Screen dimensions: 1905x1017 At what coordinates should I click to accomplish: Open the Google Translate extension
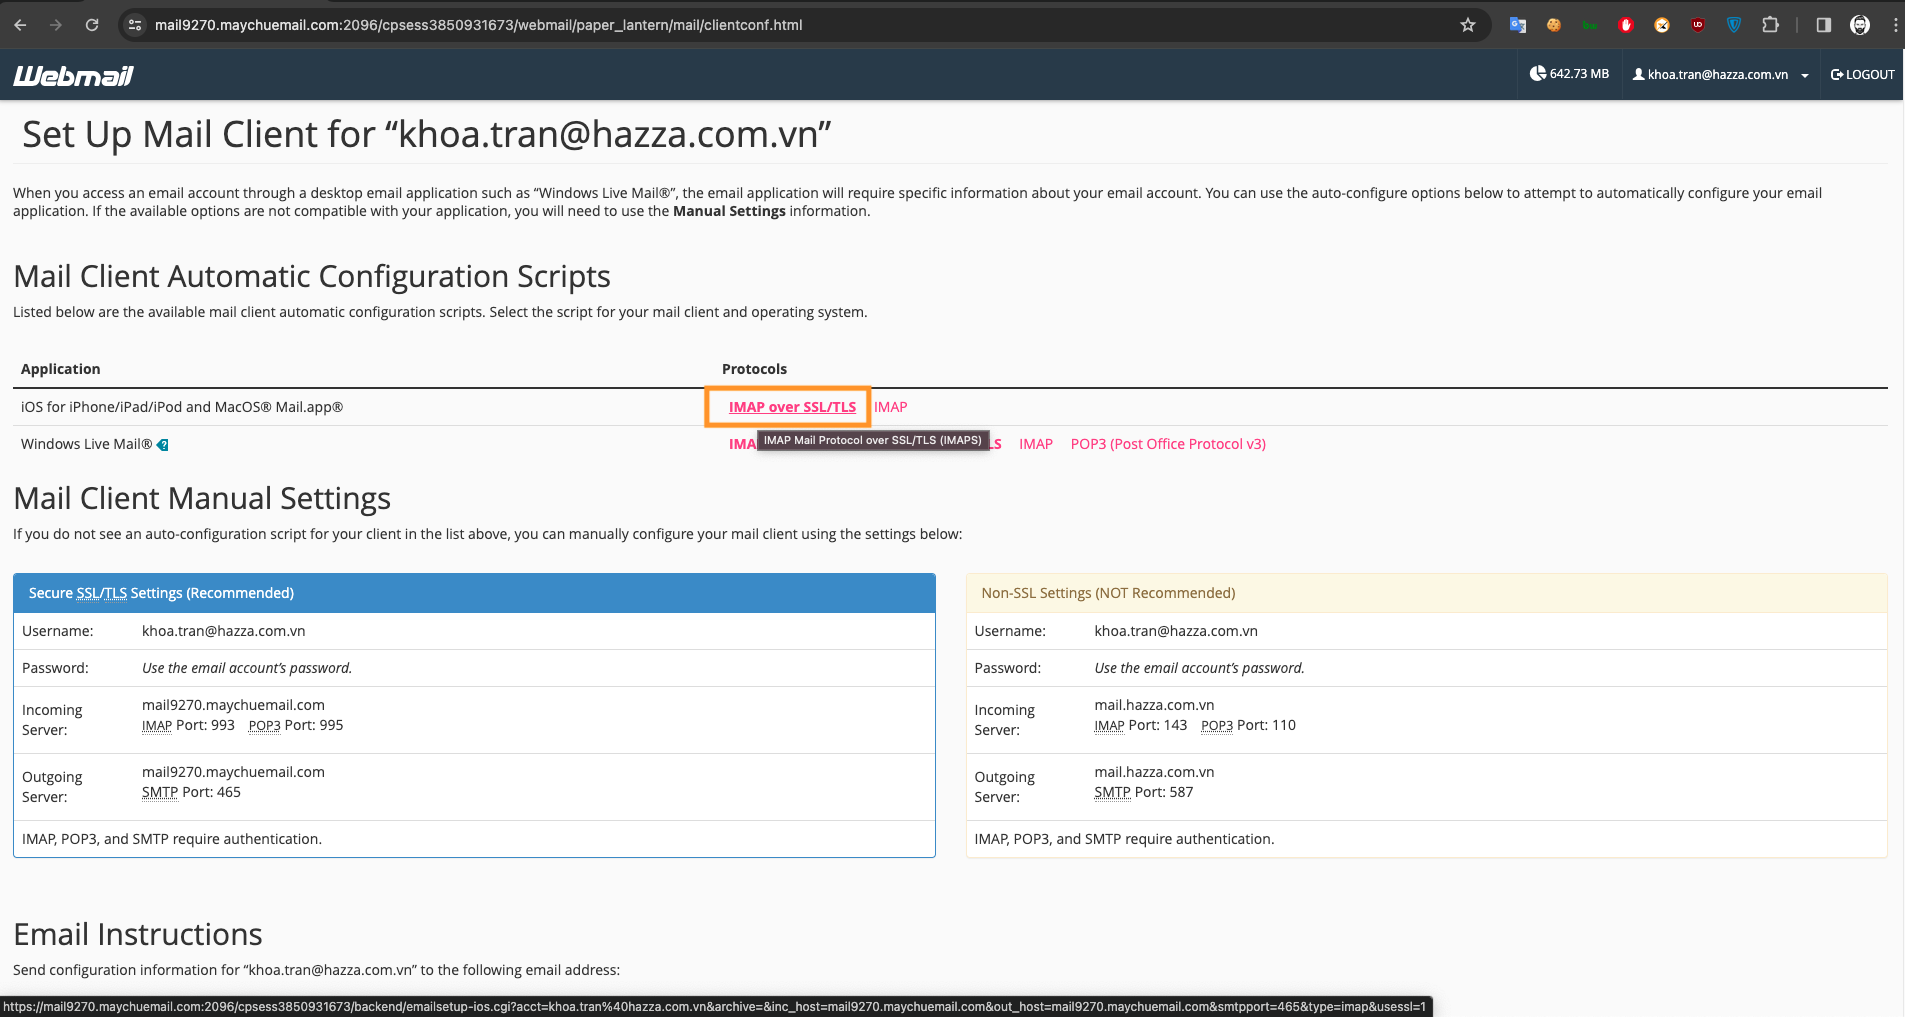point(1518,24)
